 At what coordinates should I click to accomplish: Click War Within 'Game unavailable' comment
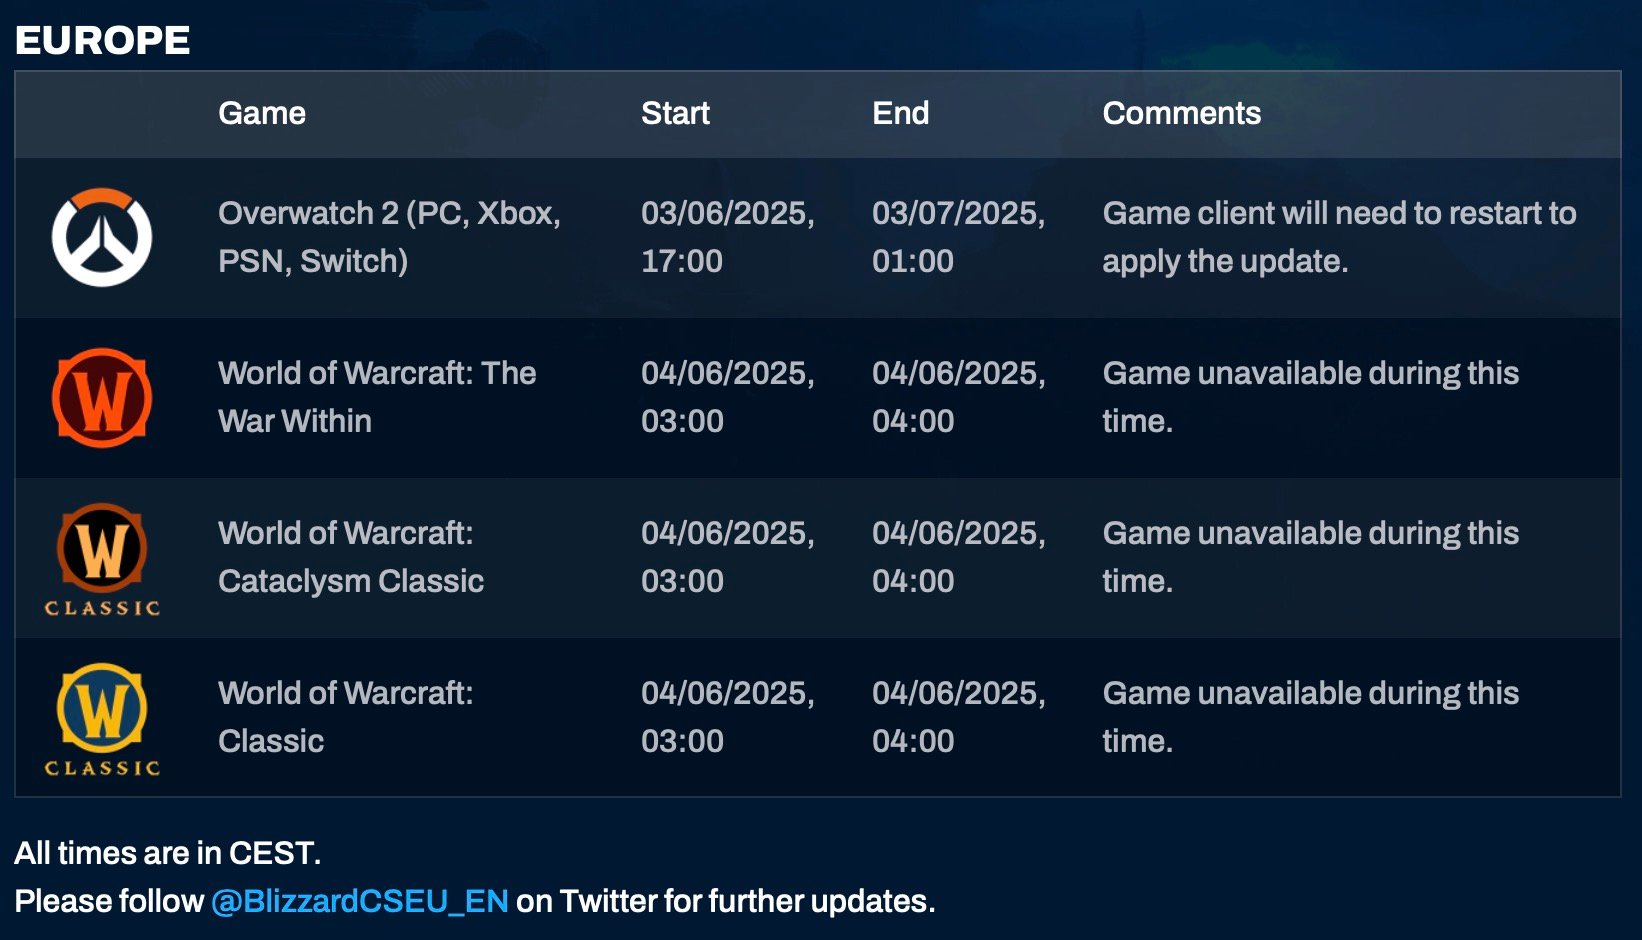coord(1310,397)
